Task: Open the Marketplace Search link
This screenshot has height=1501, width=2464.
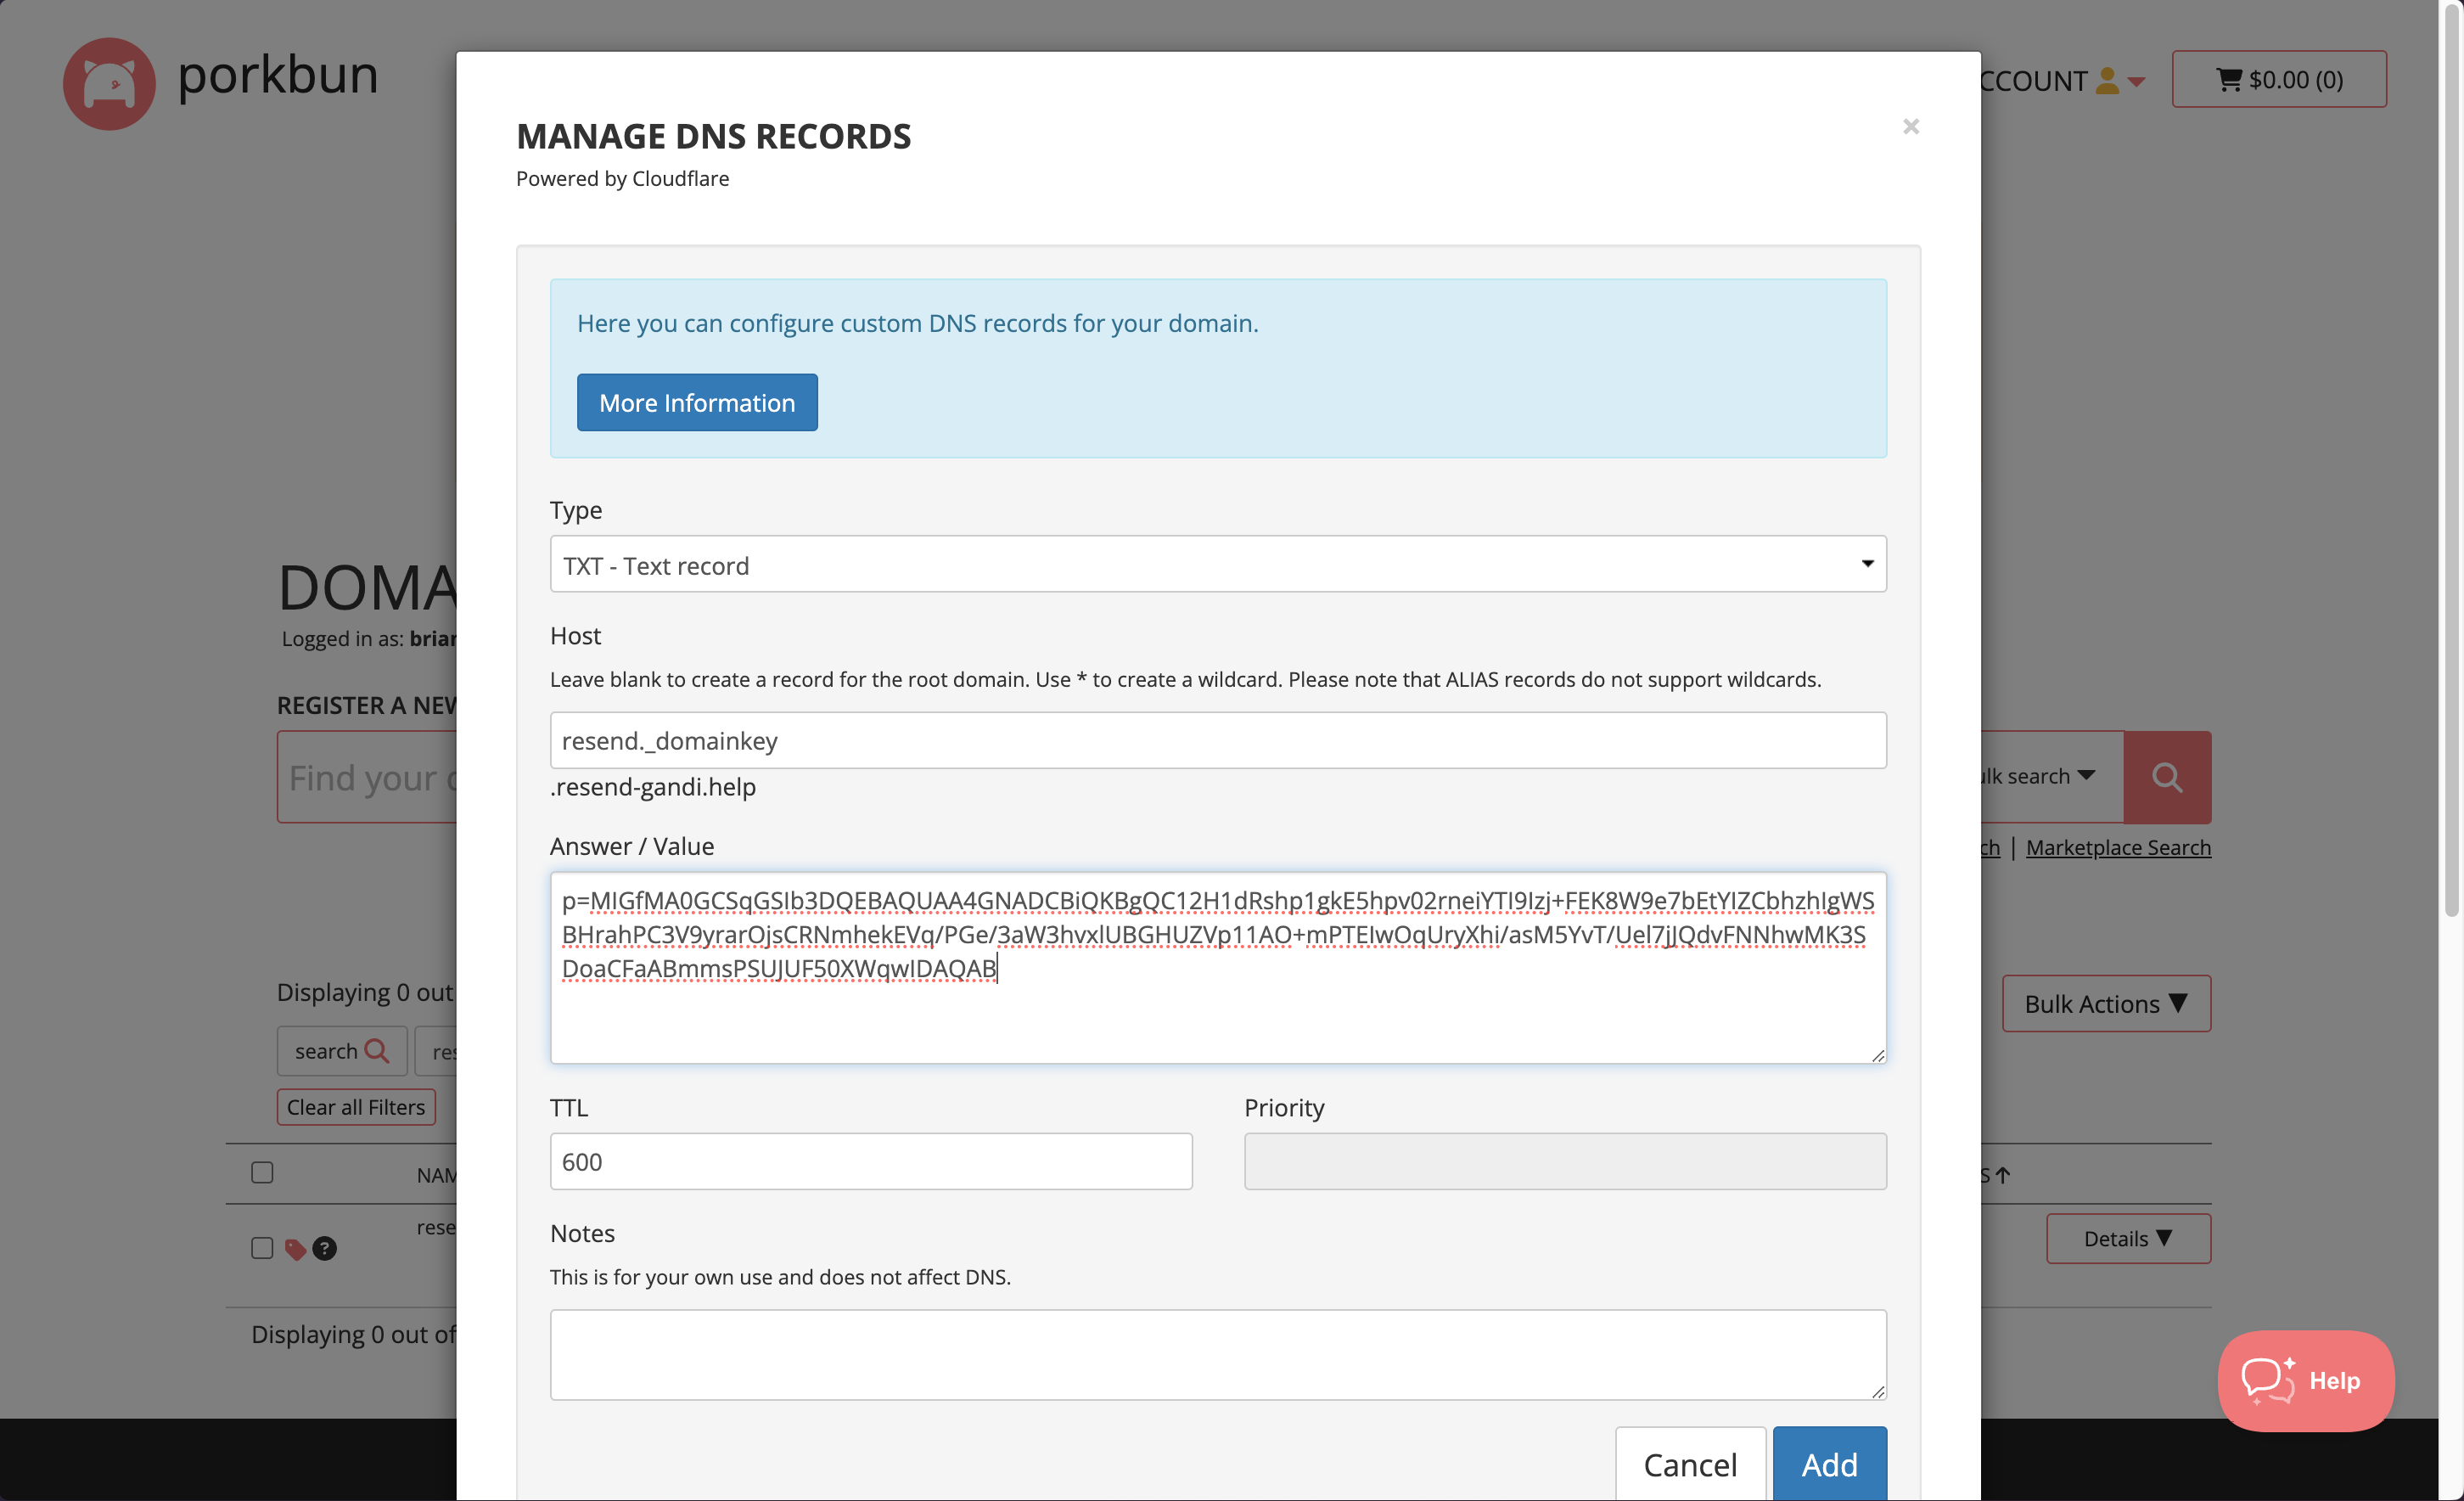Action: pos(2118,847)
